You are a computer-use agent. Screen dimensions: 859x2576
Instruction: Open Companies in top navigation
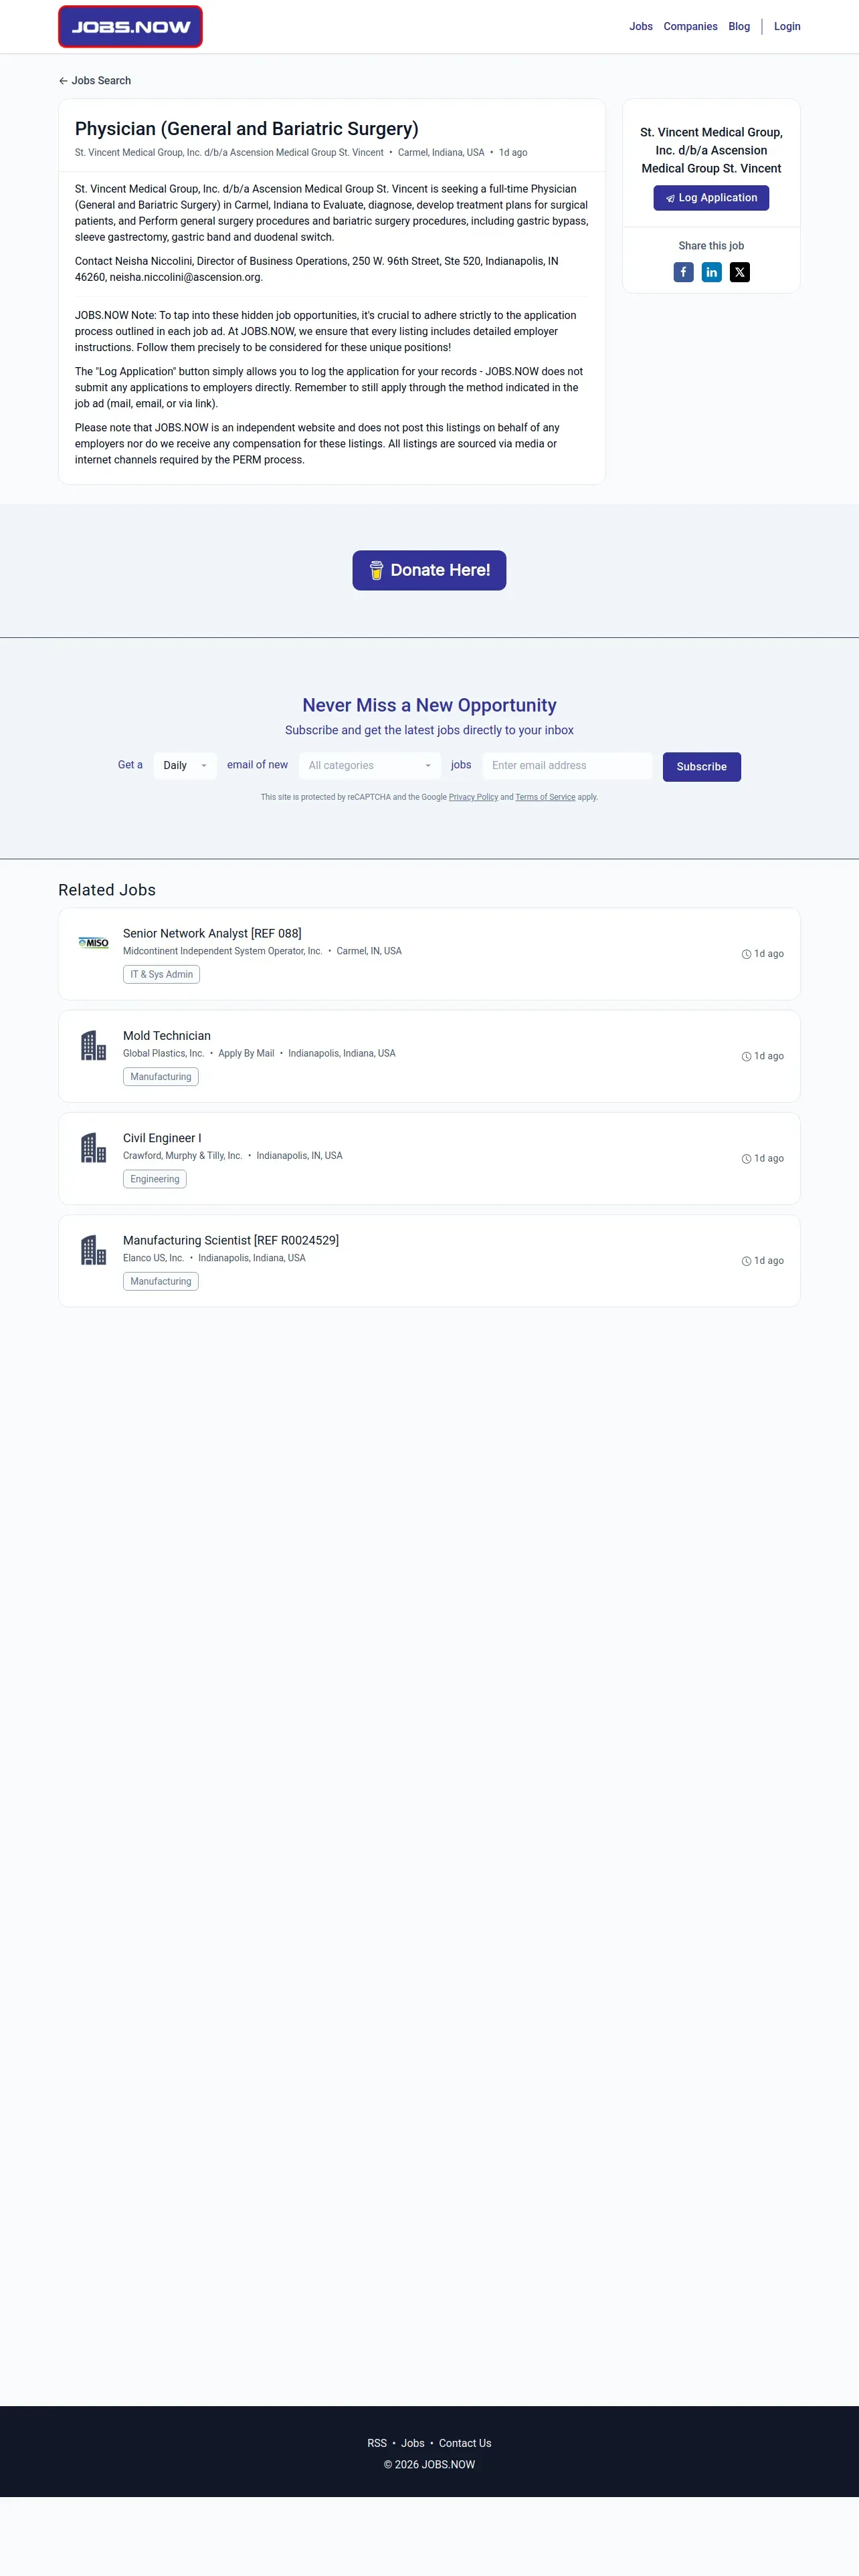coord(690,27)
